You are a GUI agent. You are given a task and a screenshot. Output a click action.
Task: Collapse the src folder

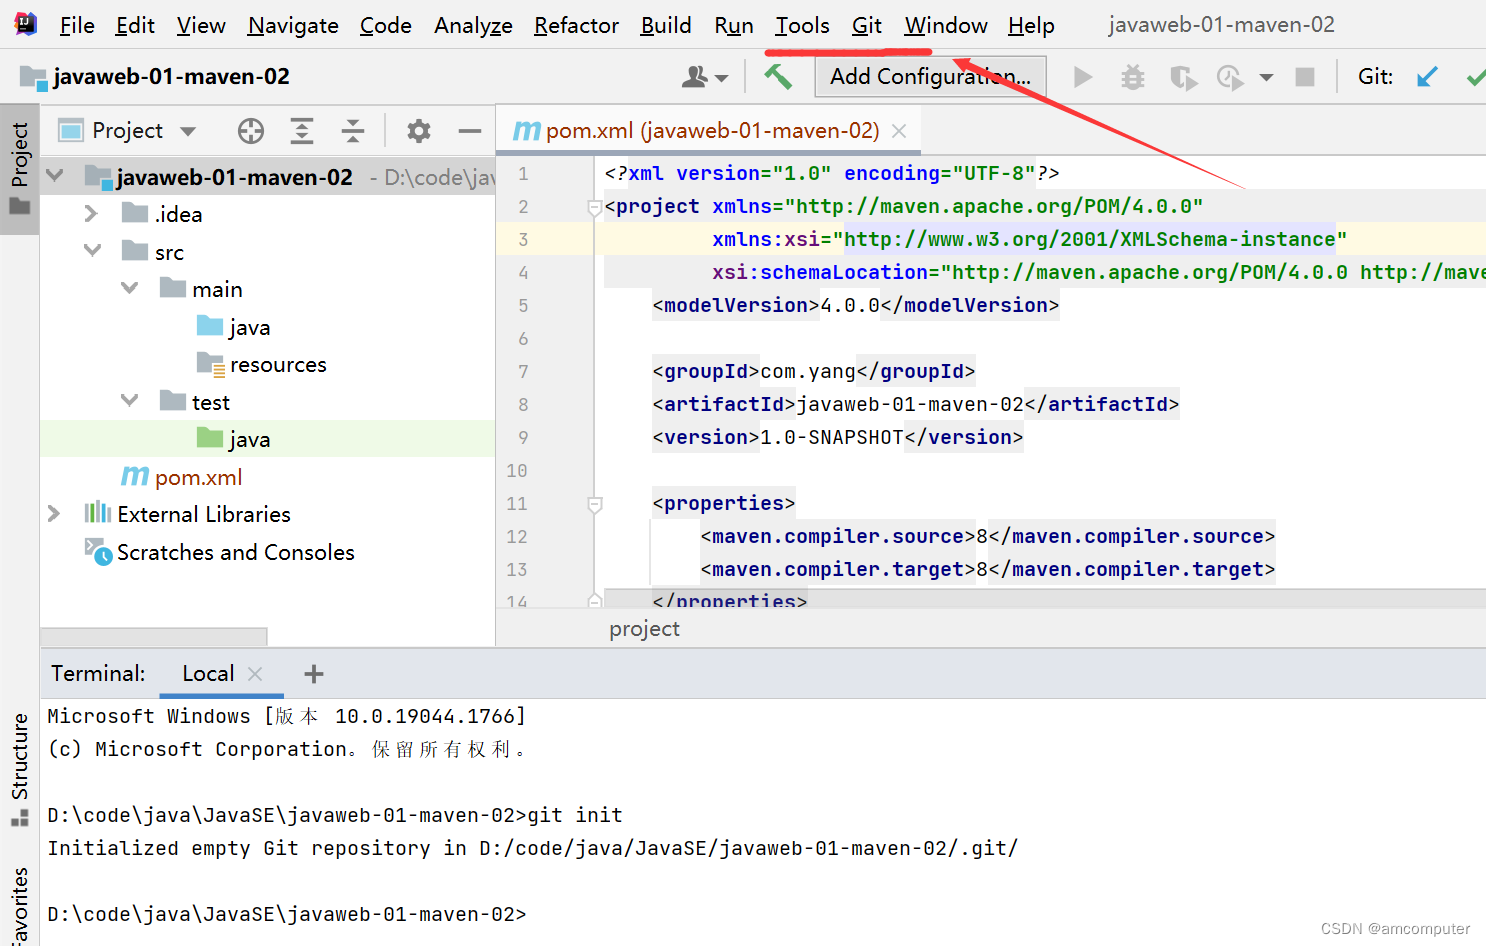(x=92, y=250)
